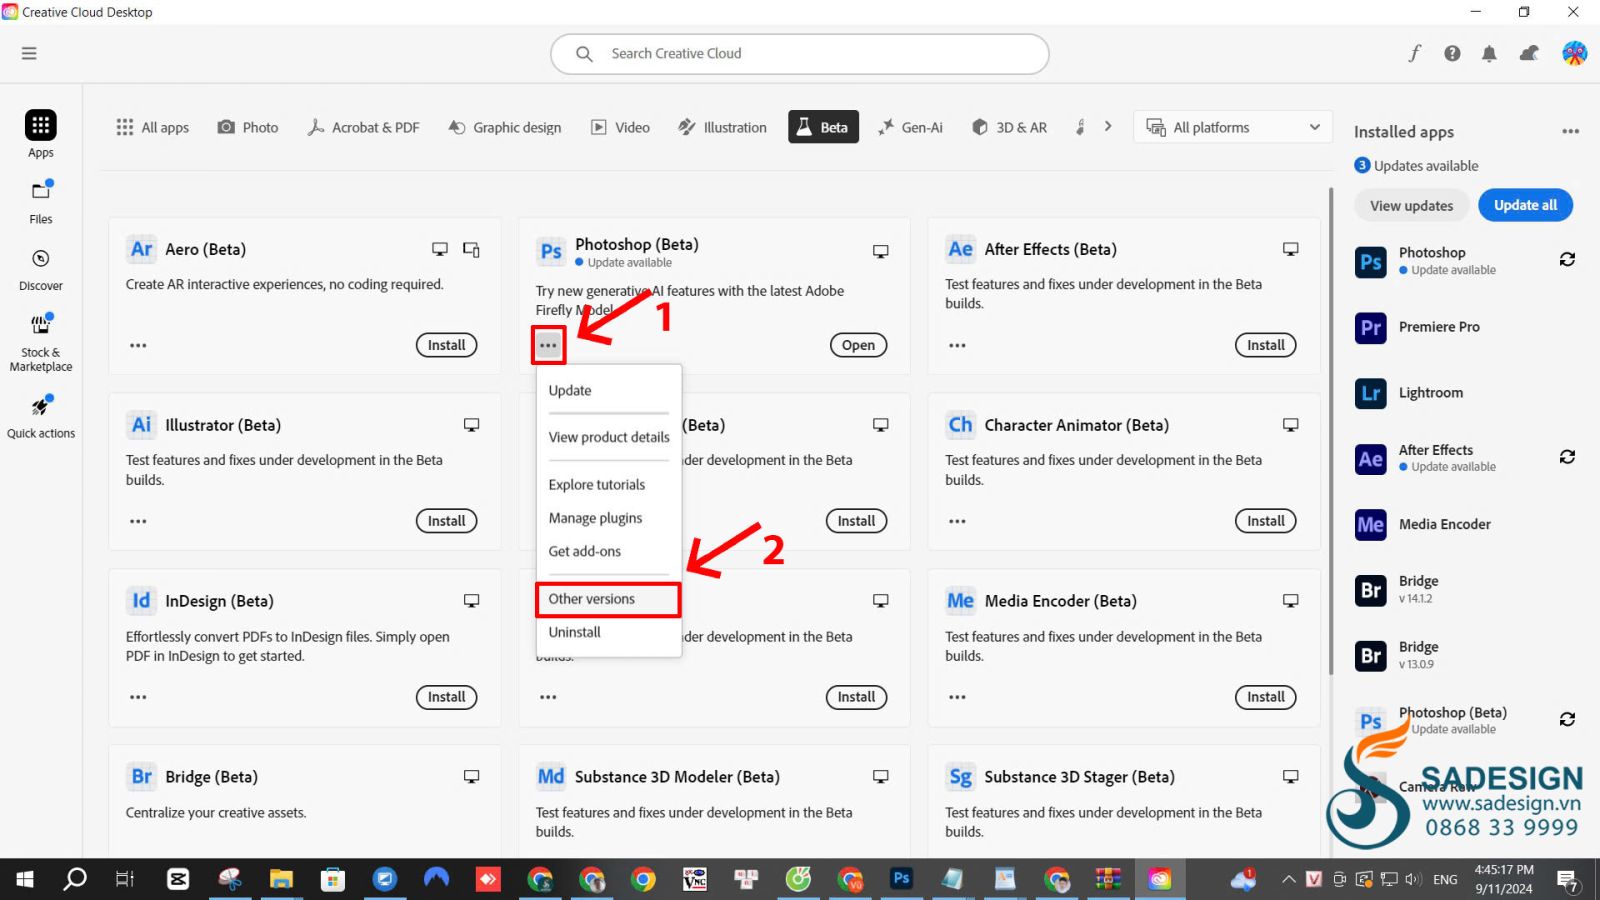This screenshot has width=1600, height=900.
Task: Open Photoshop (Beta) with Open button
Action: point(858,345)
